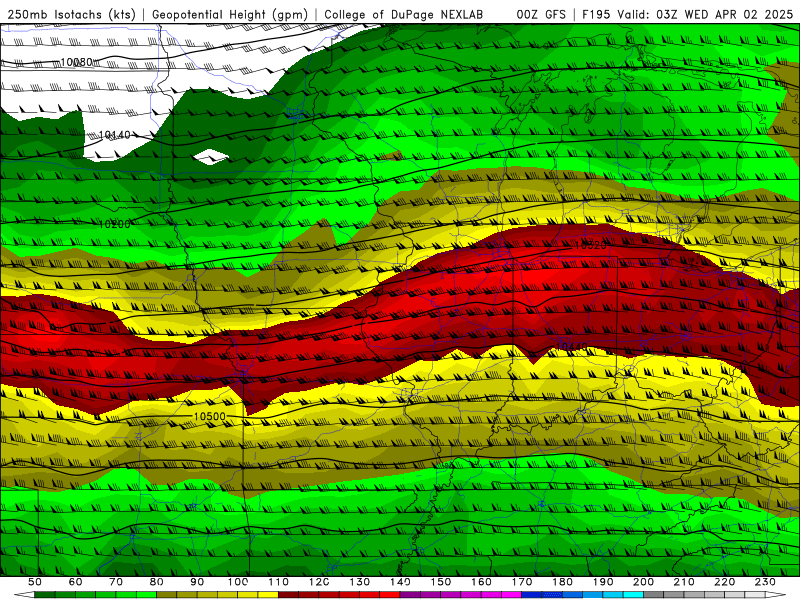Click the 80 value on the color scale

pyautogui.click(x=157, y=582)
